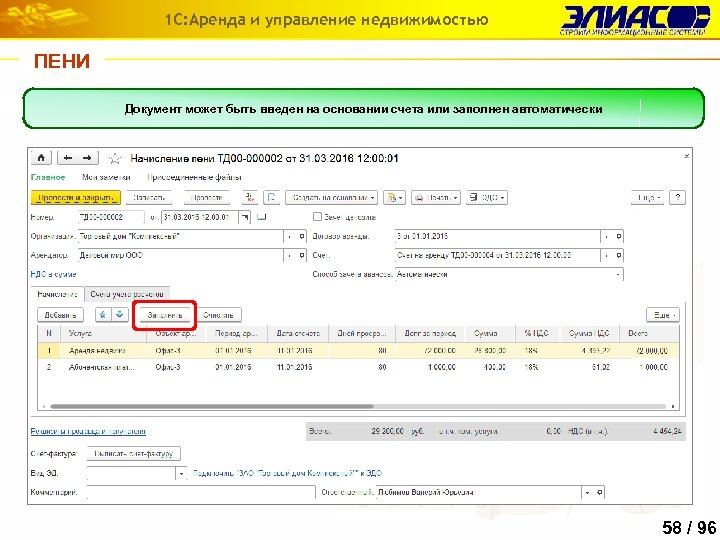Open the Мои заметки section
Viewport: 720px width, 540px height.
[106, 177]
